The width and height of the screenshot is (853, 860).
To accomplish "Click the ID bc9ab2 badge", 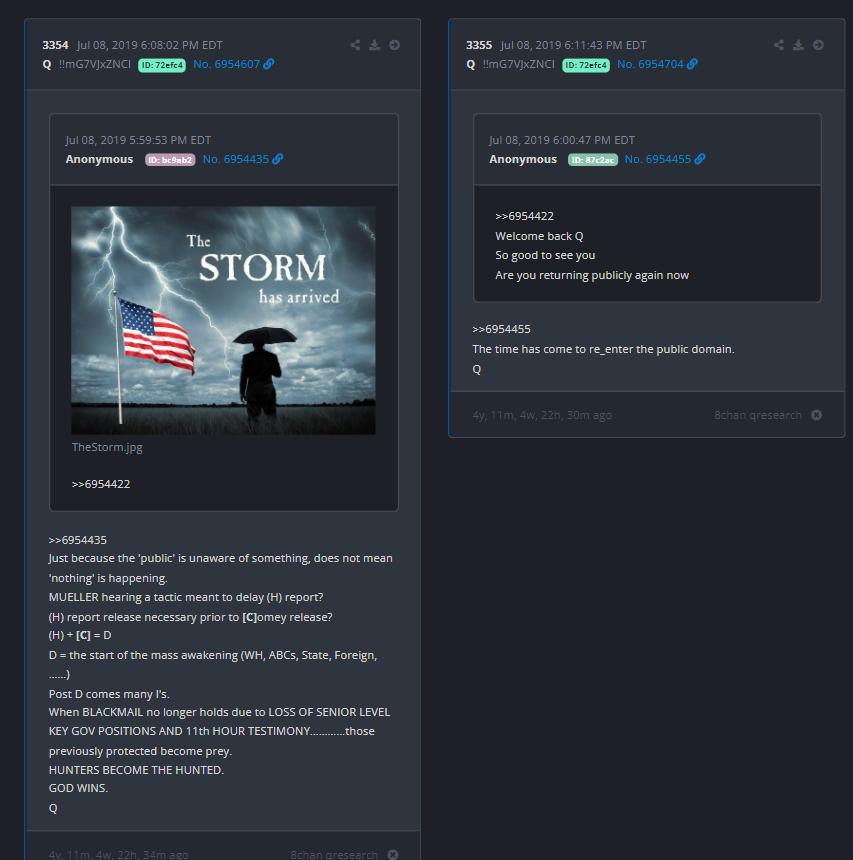I will (x=170, y=160).
